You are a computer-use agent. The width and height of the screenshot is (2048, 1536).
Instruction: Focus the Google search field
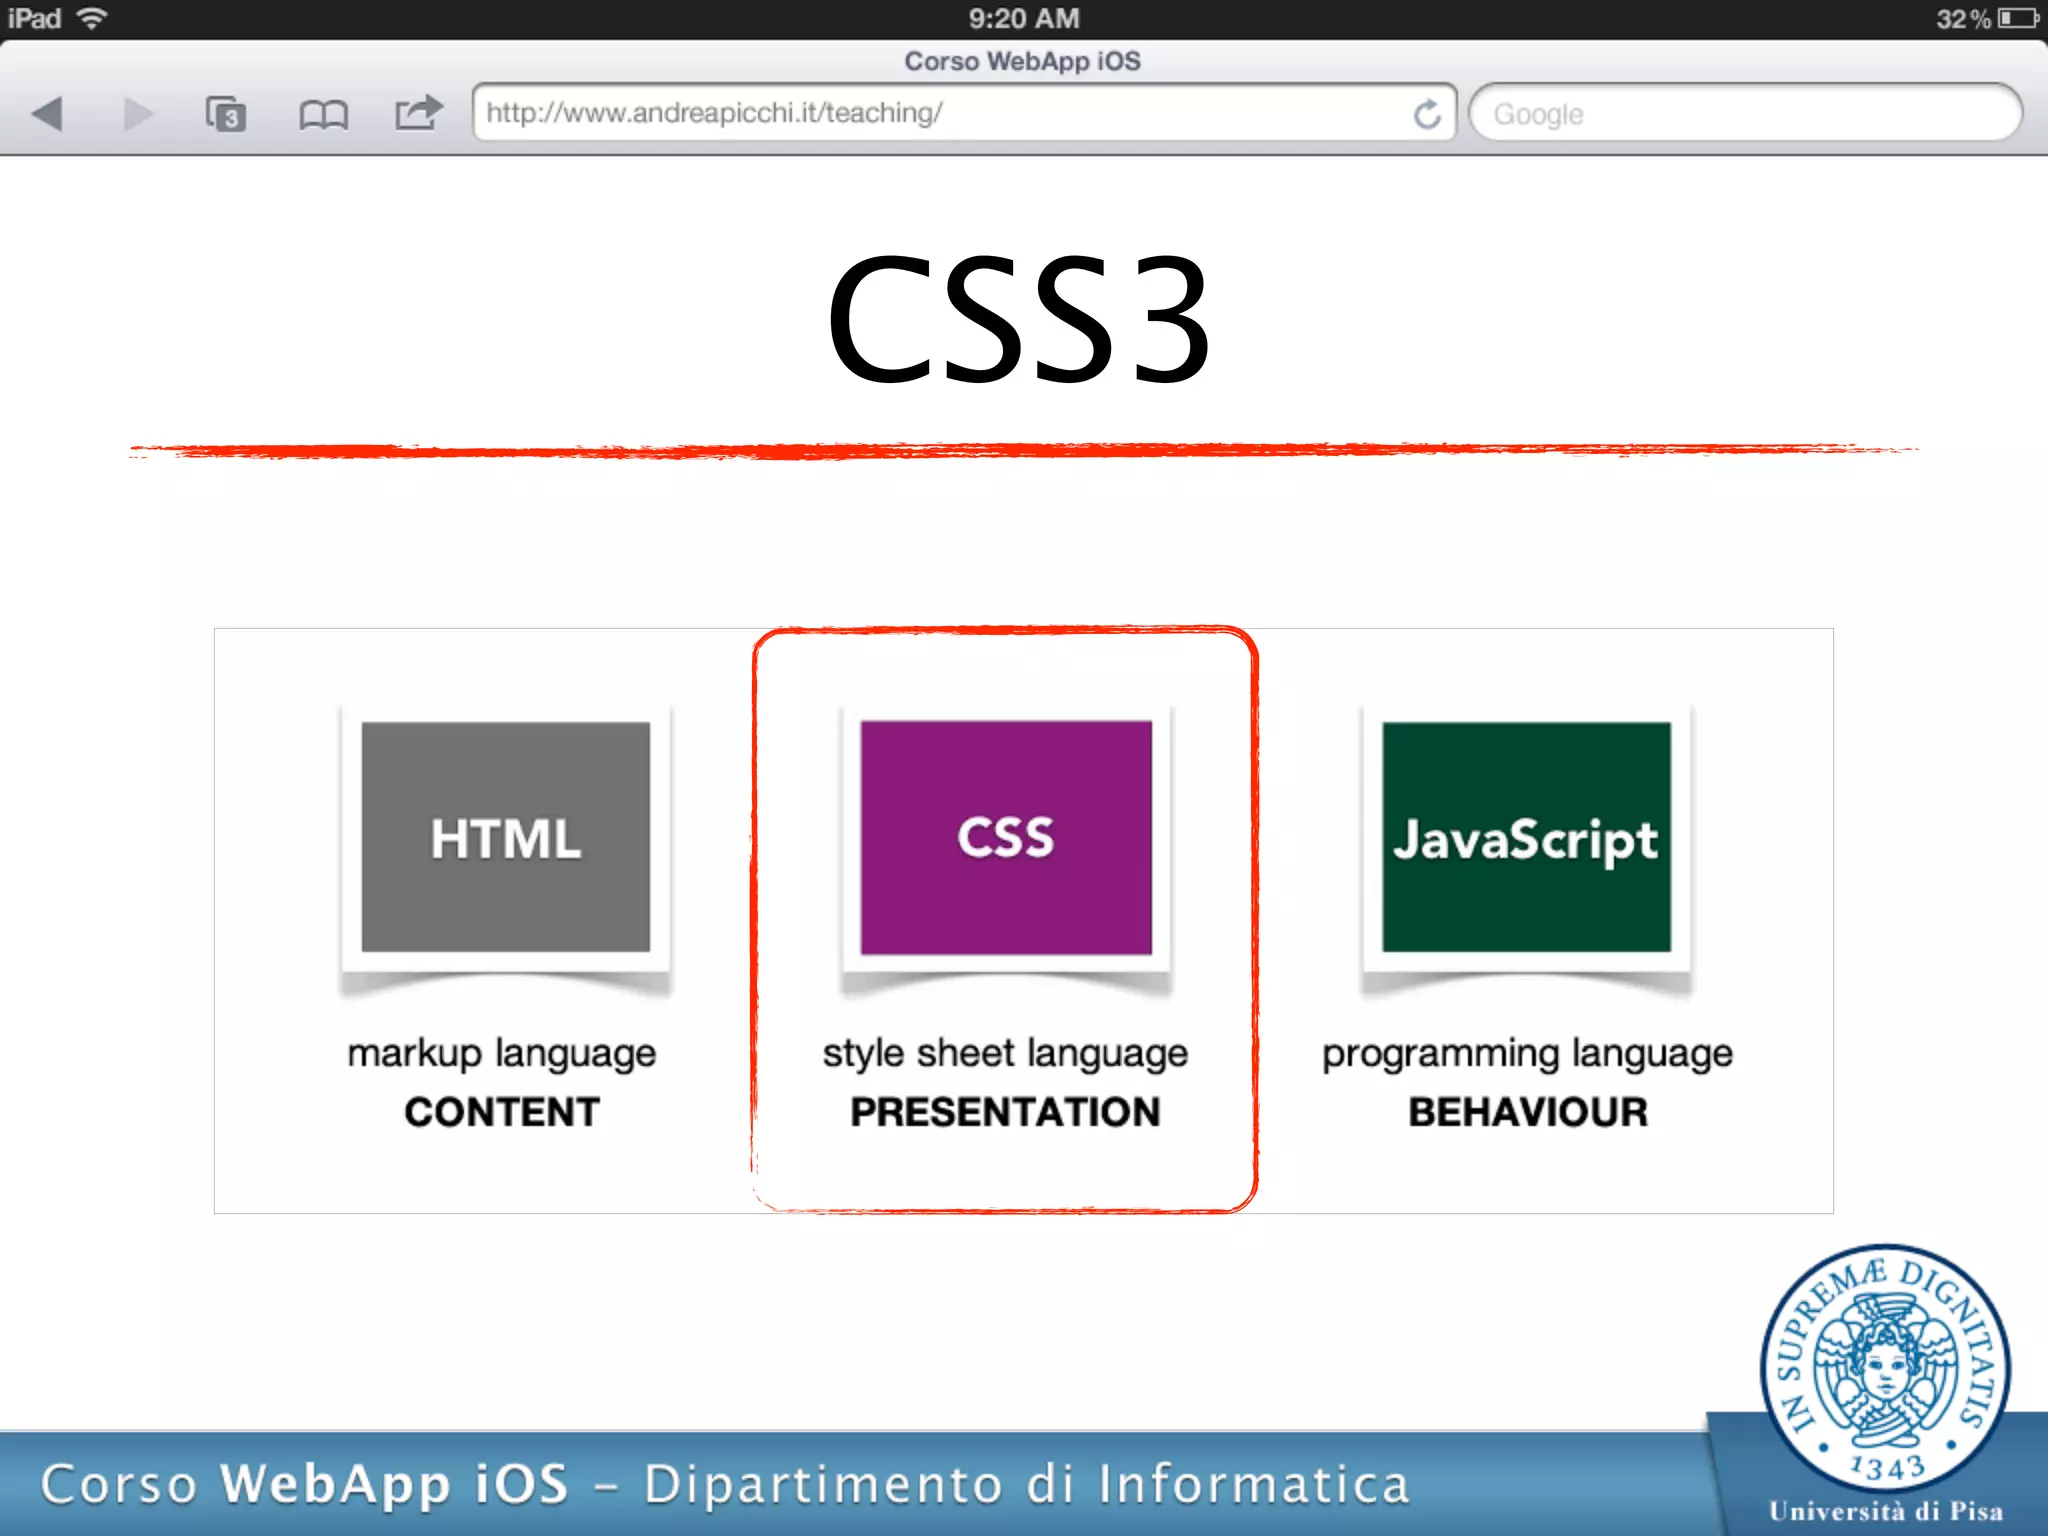(x=1745, y=114)
